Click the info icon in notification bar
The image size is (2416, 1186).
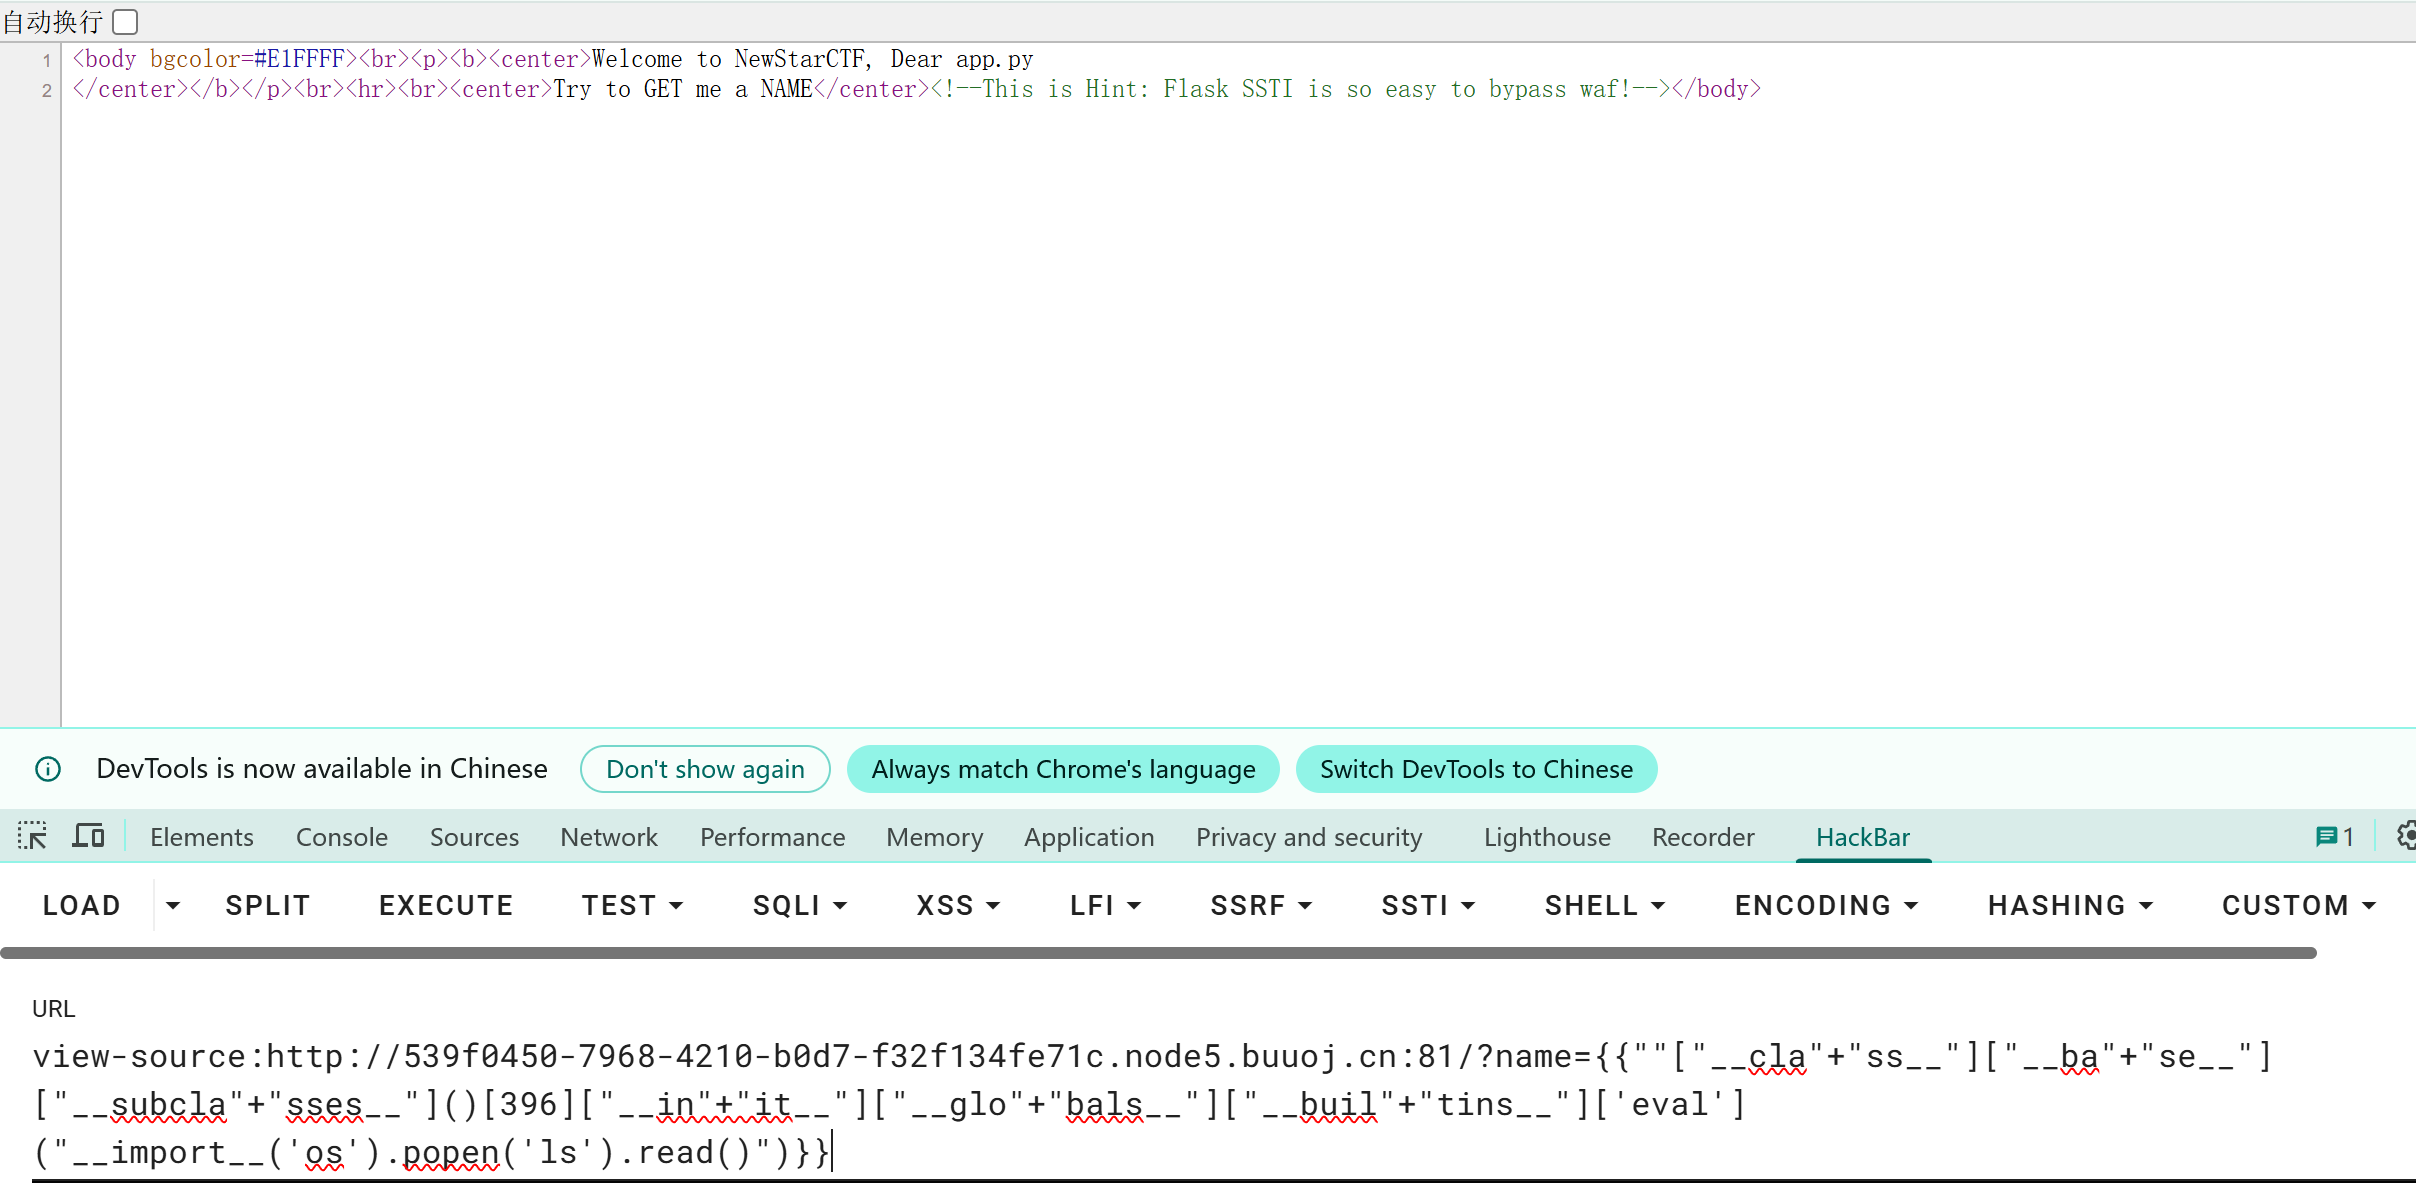click(48, 769)
